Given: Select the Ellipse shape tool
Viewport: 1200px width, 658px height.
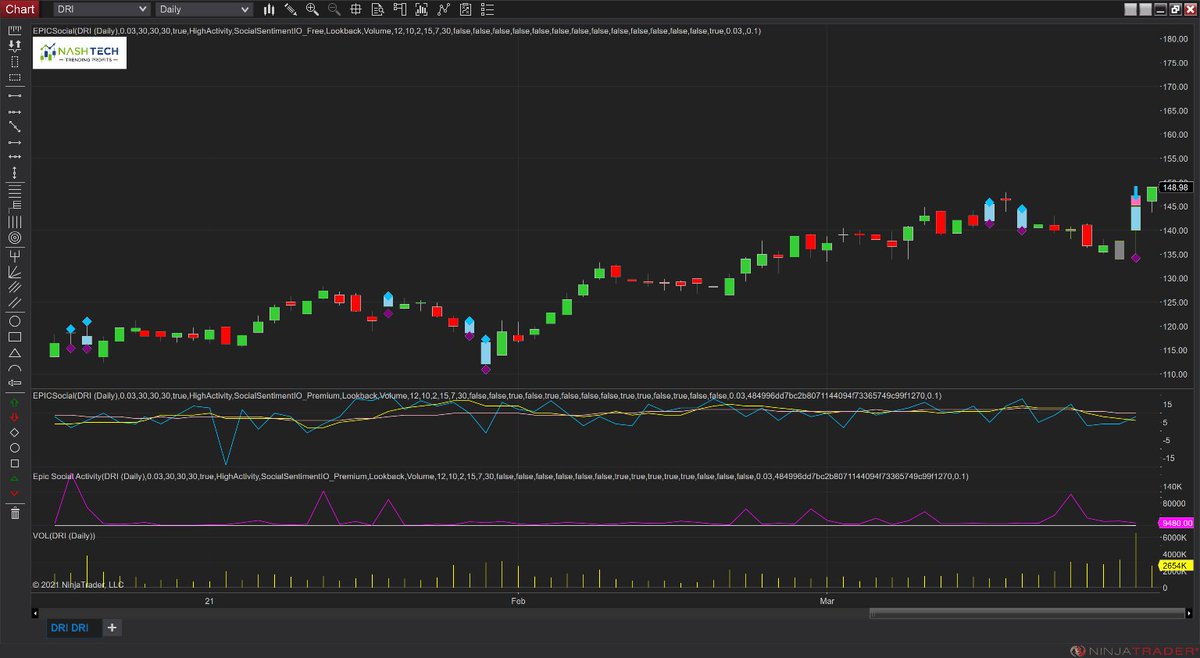Looking at the screenshot, I should (15, 321).
